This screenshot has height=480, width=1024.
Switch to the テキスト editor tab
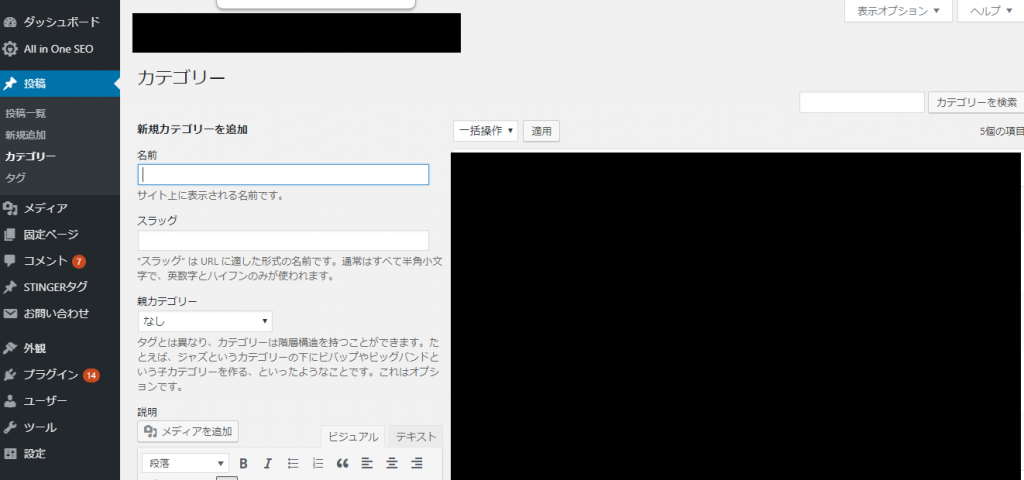[415, 437]
